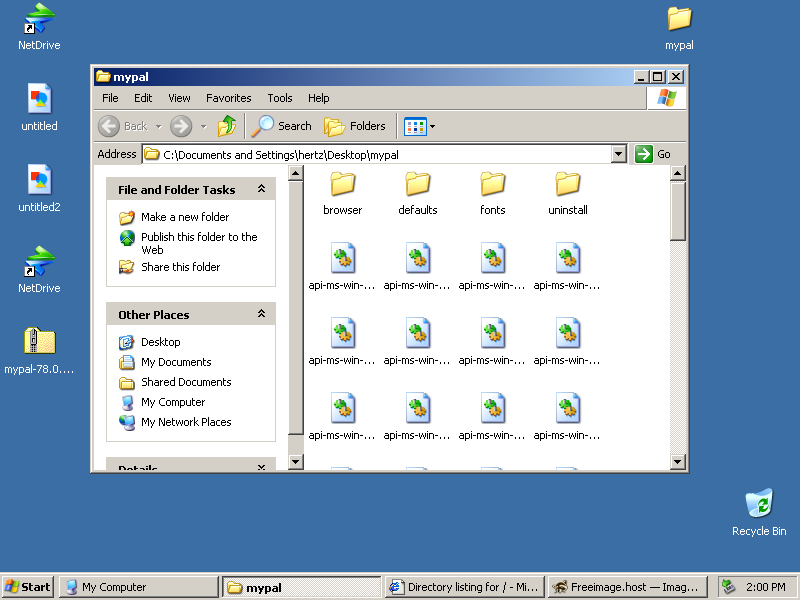Click the mypal taskbar button
The height and width of the screenshot is (600, 800).
[x=302, y=587]
